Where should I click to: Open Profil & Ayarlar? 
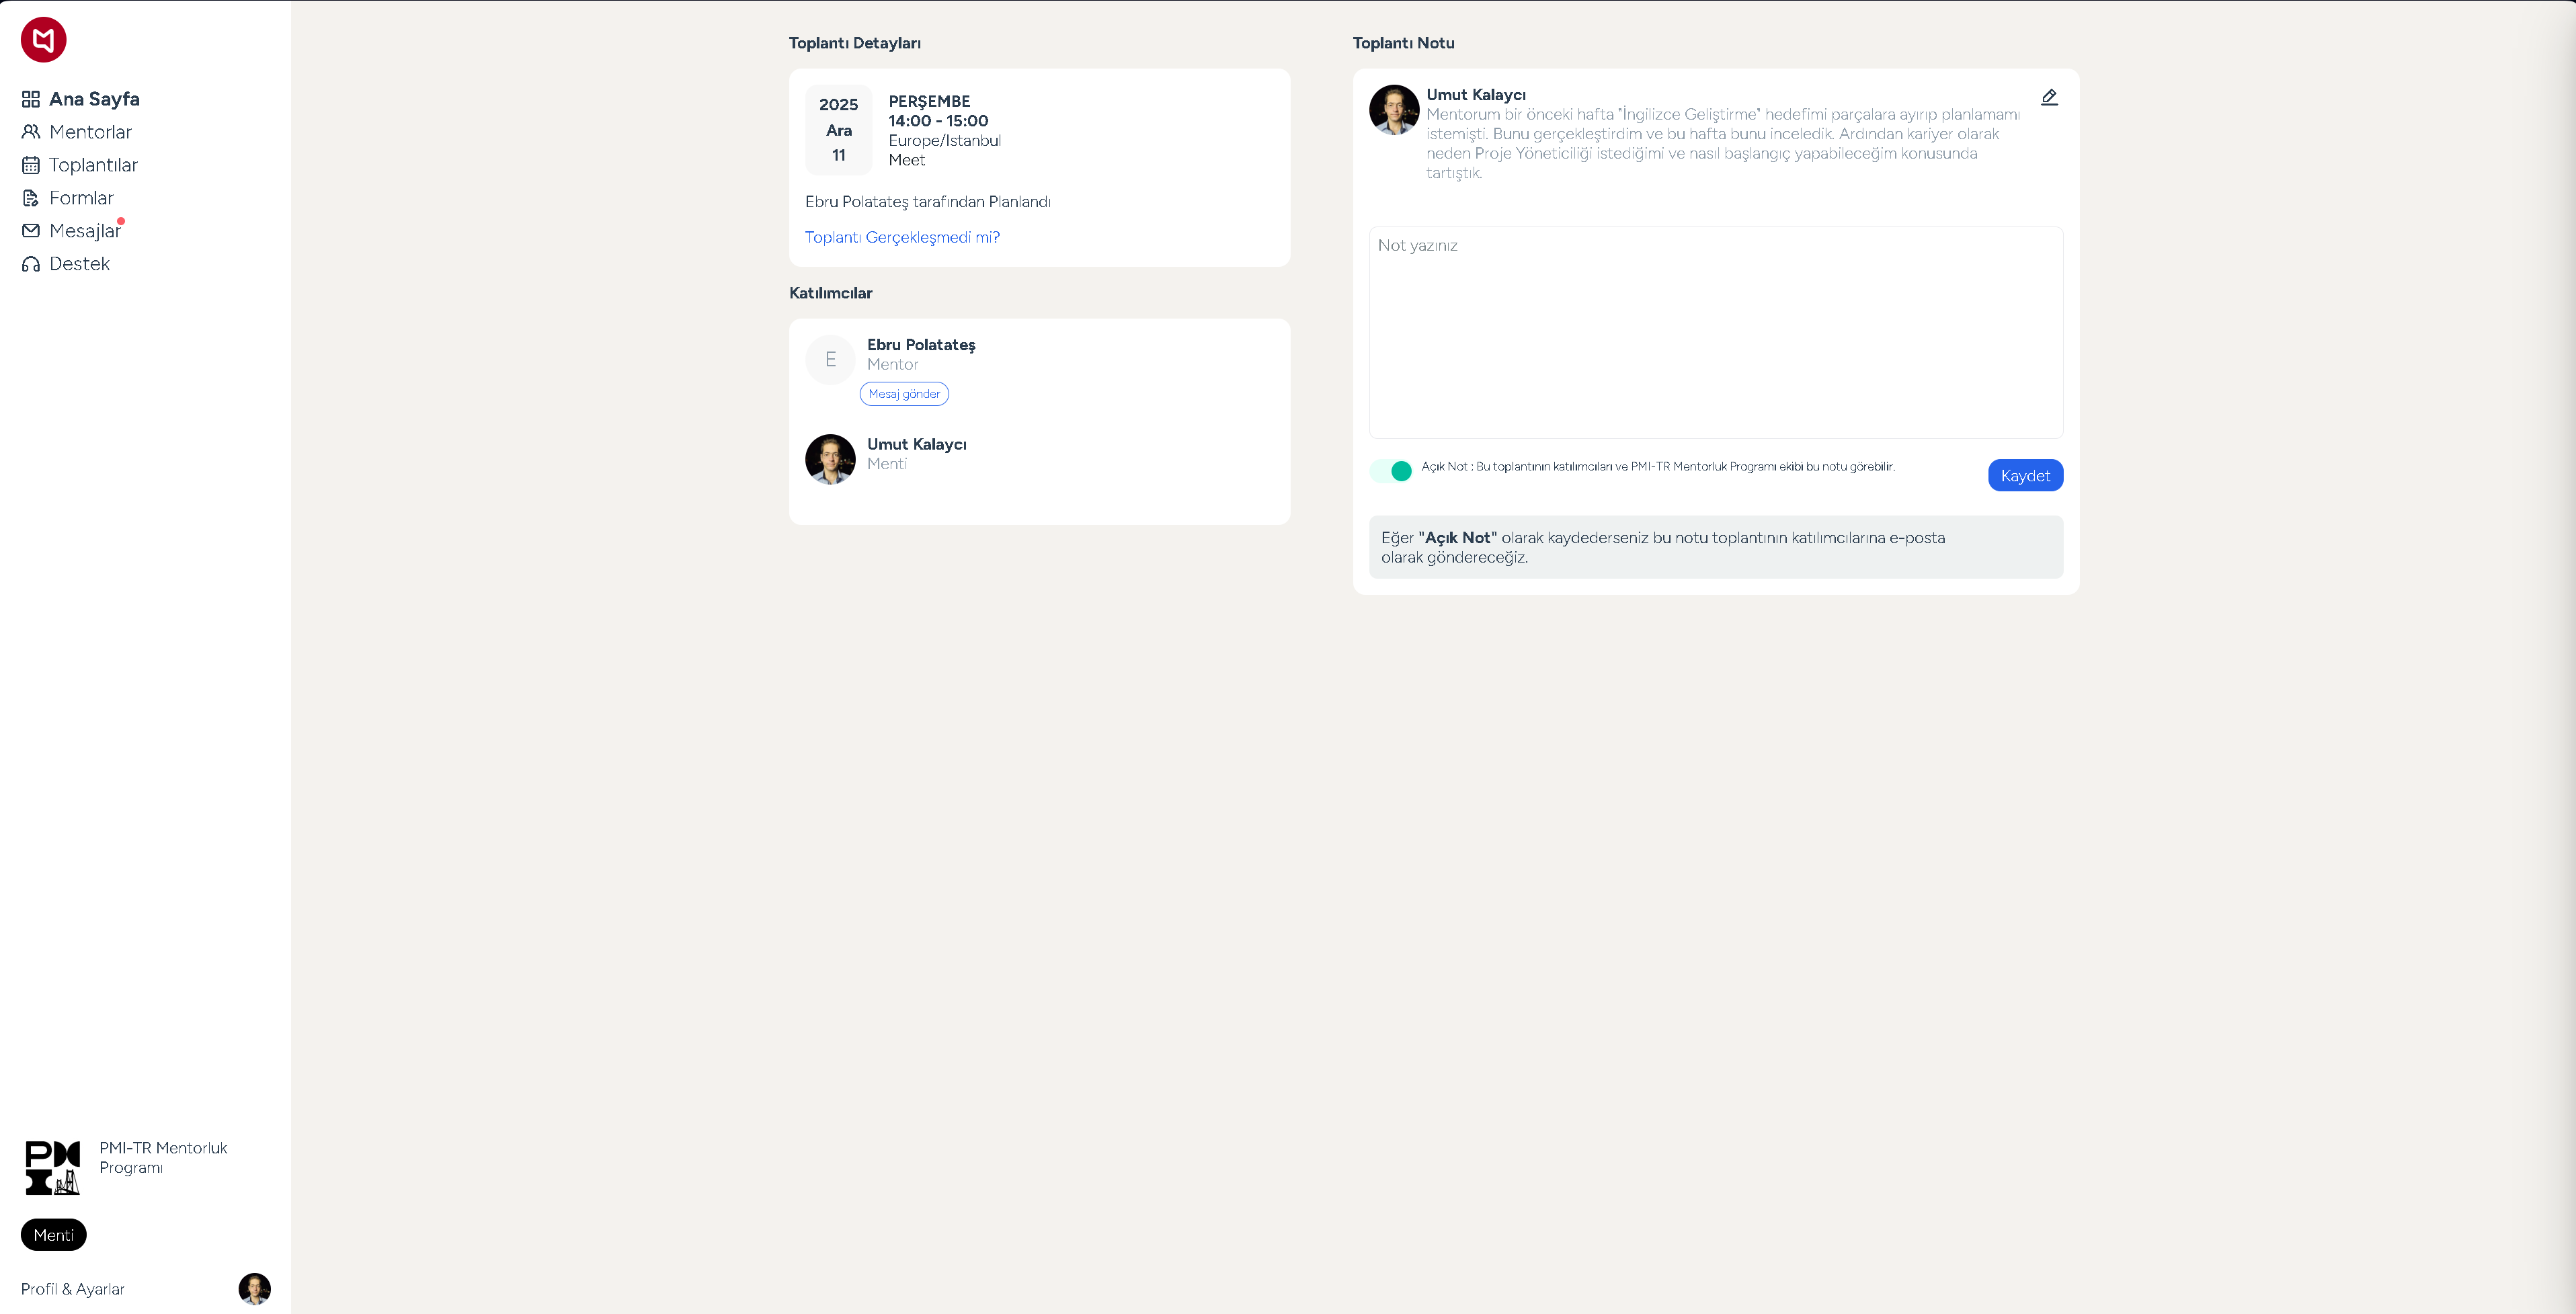pos(73,1289)
